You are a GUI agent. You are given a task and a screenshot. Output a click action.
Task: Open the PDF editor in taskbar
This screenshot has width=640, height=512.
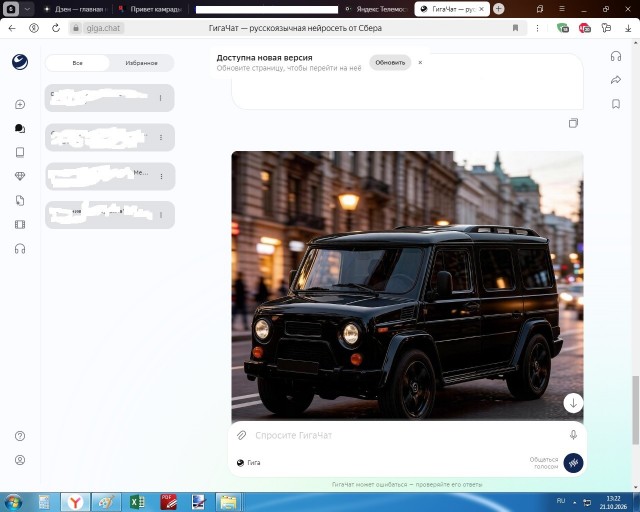click(x=169, y=502)
